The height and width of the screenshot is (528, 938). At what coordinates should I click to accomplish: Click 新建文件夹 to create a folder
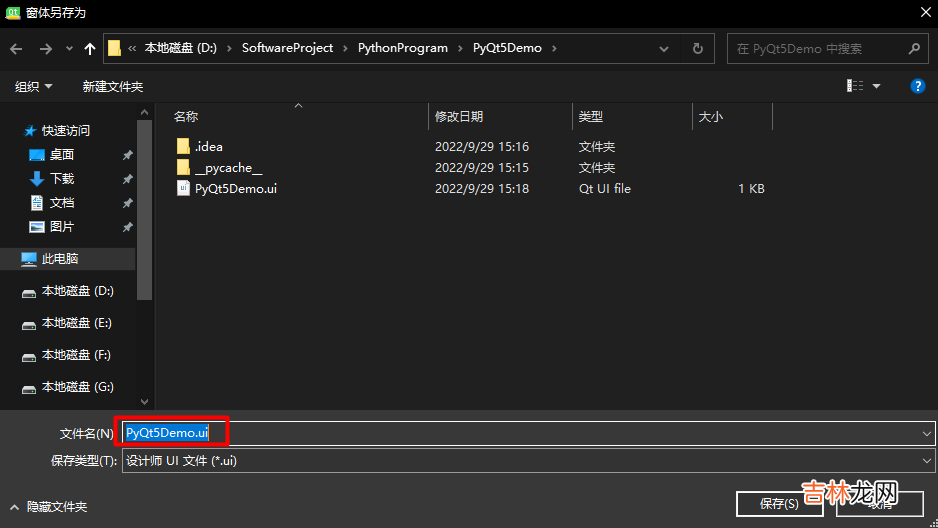[112, 87]
